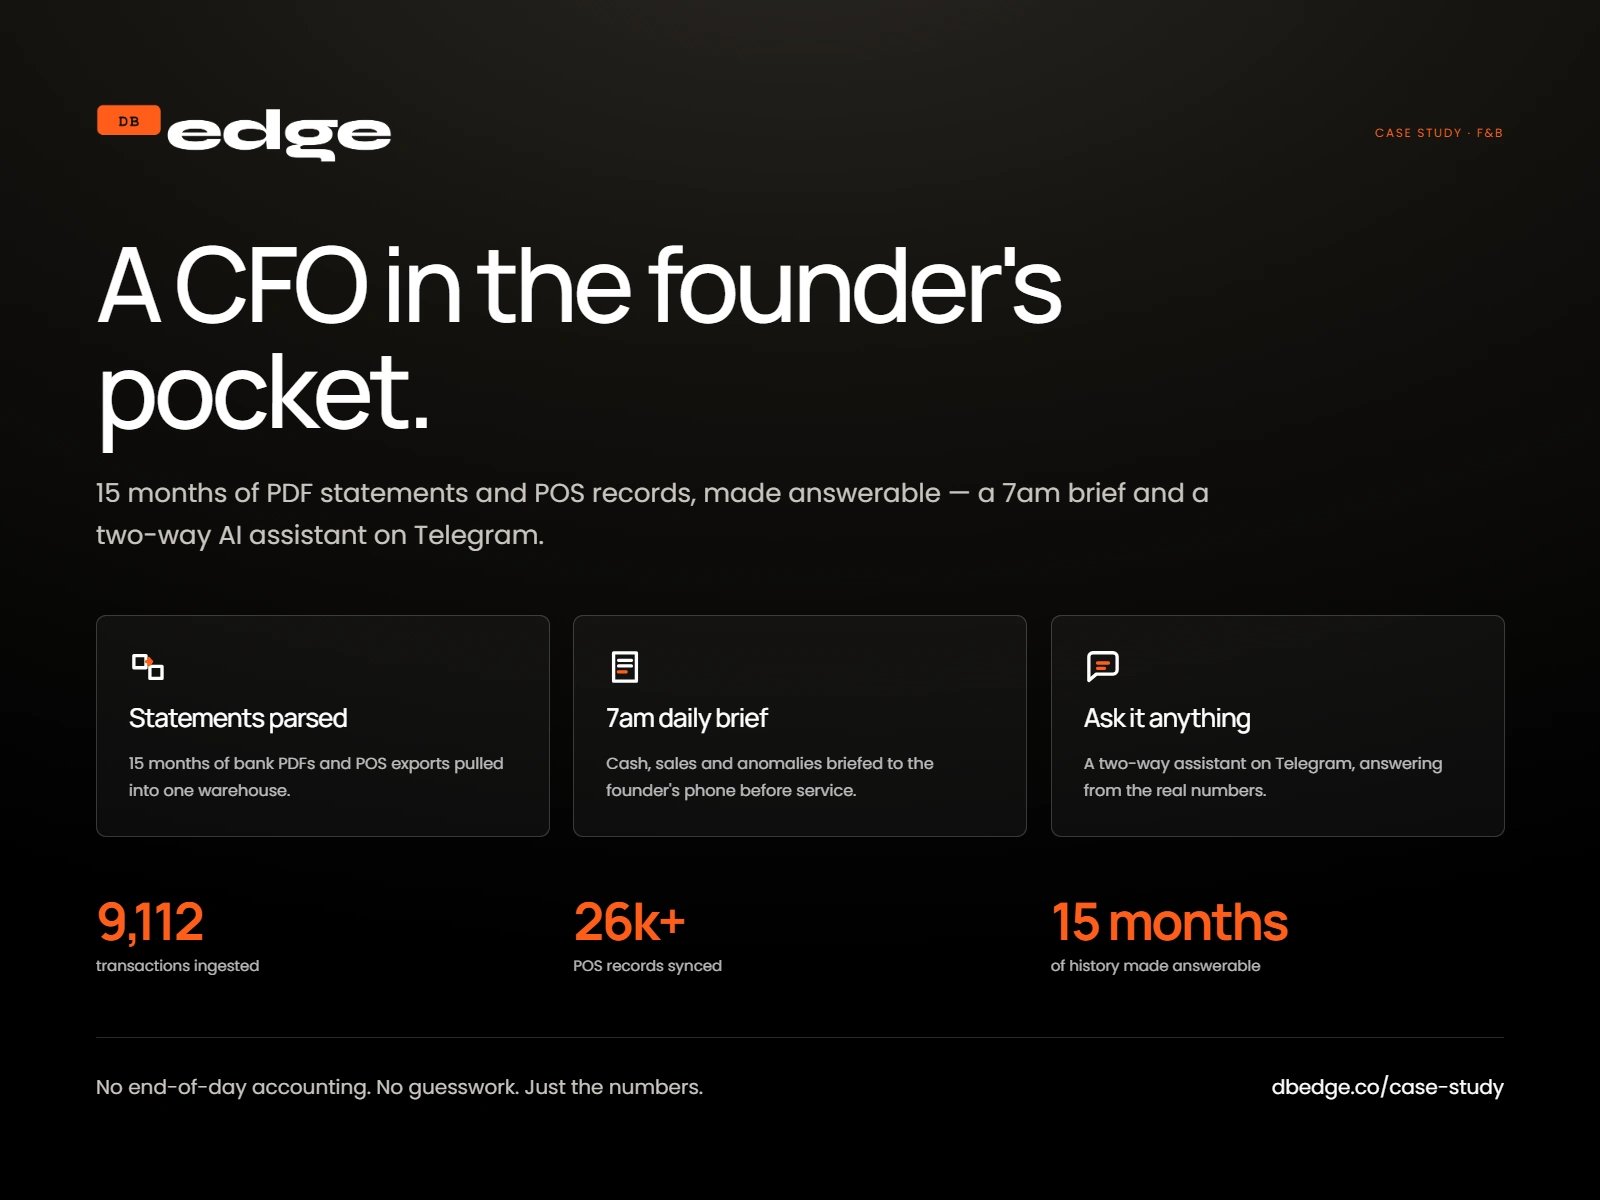This screenshot has height=1200, width=1600.
Task: Click the subtitle mentioning Telegram assistant
Action: tap(652, 514)
